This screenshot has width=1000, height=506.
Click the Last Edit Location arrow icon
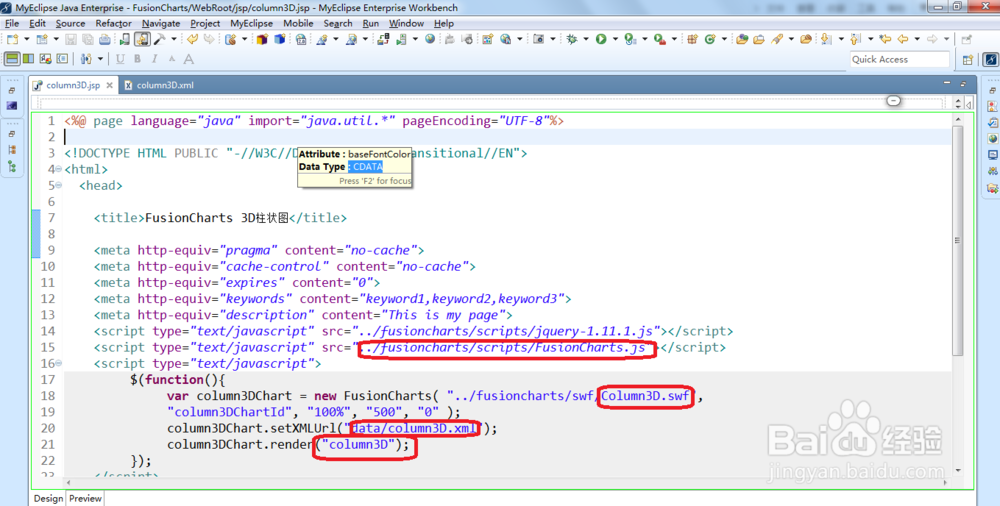click(x=885, y=39)
